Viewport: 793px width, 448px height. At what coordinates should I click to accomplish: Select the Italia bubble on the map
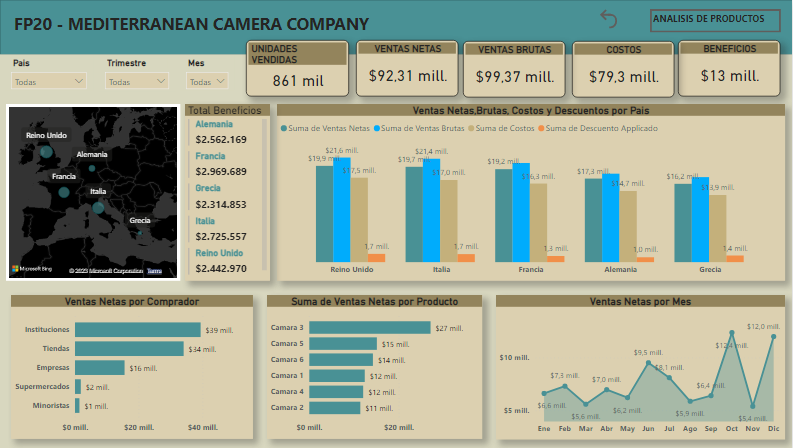98,207
